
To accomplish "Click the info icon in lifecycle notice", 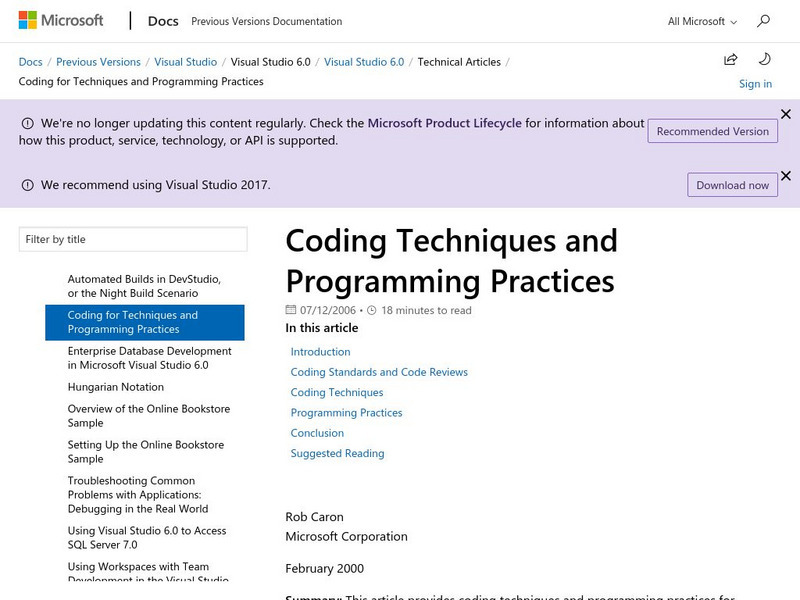I will coord(28,123).
